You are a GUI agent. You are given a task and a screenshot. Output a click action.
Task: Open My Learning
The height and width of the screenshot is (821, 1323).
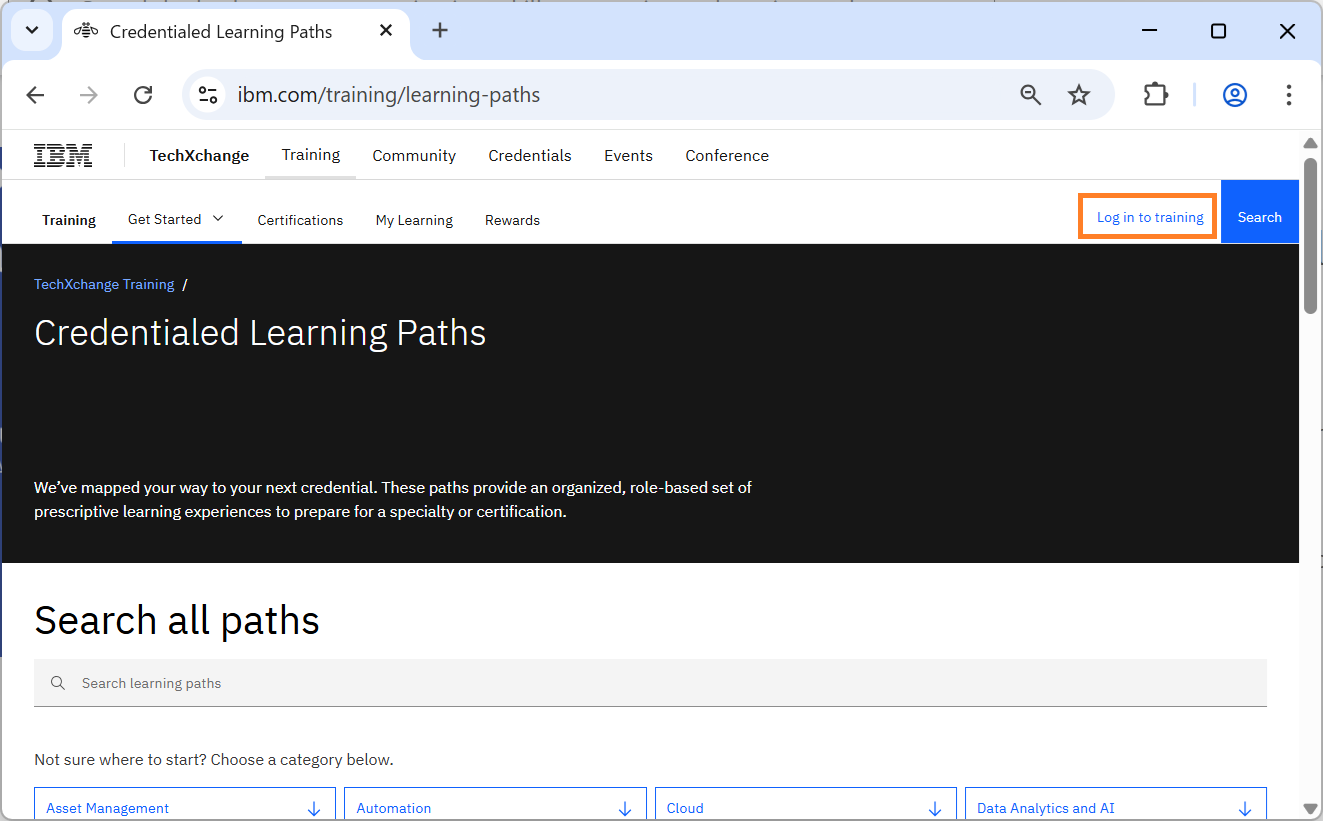tap(414, 220)
